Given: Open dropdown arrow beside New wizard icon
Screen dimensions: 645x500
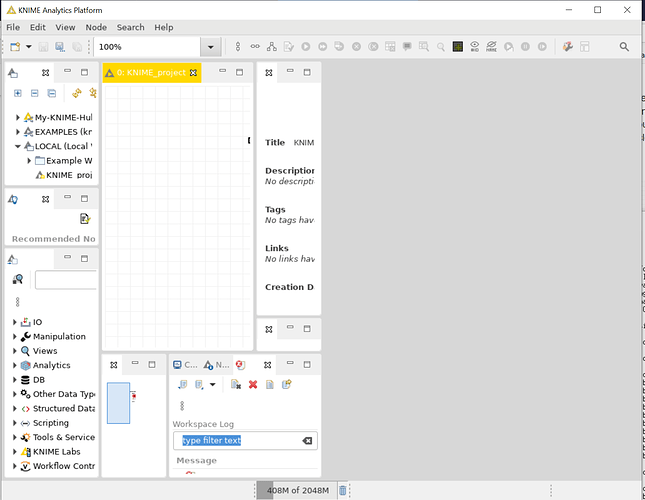Looking at the screenshot, I should [28, 46].
